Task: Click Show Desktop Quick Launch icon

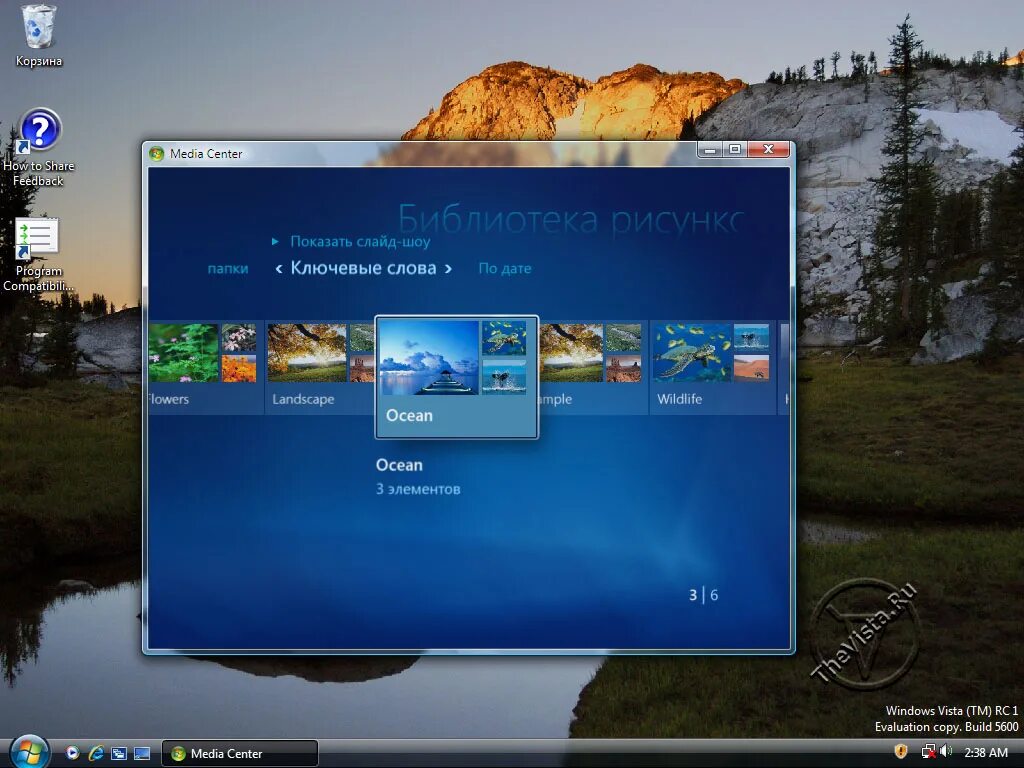Action: (142, 753)
